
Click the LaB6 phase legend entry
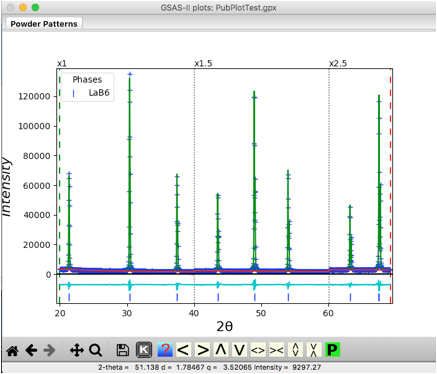click(99, 93)
